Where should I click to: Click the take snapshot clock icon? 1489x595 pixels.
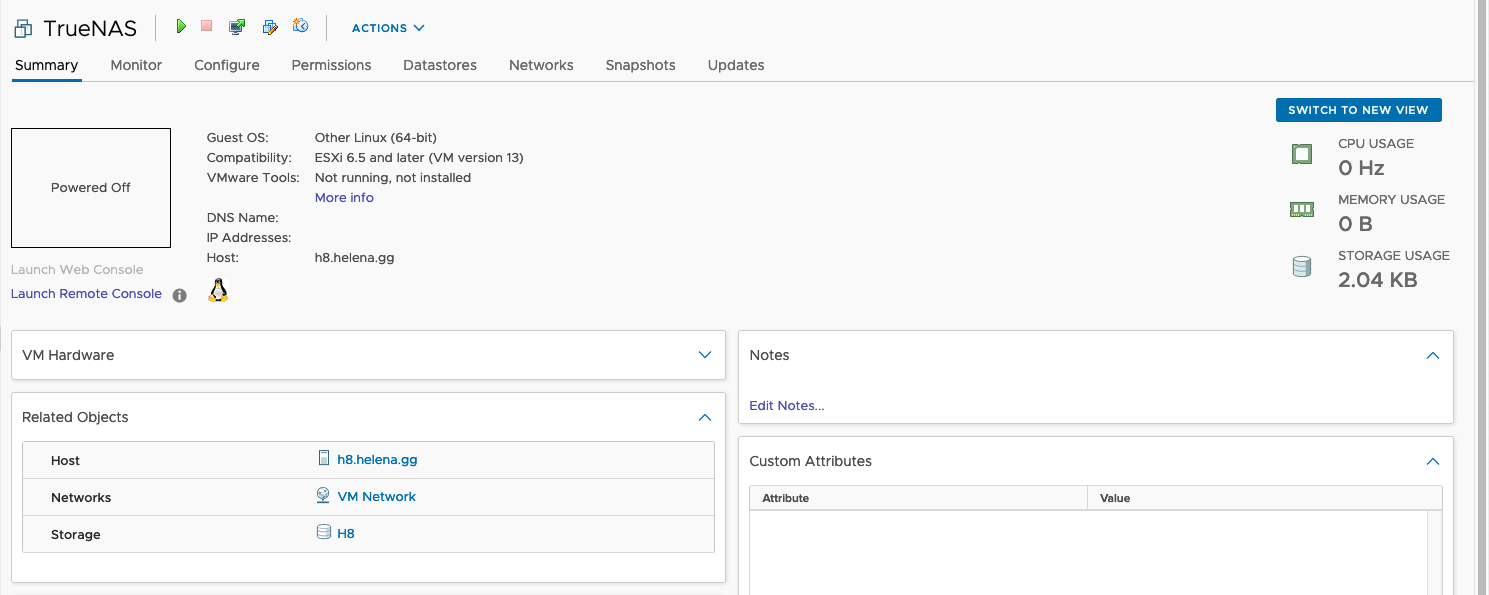click(x=300, y=27)
